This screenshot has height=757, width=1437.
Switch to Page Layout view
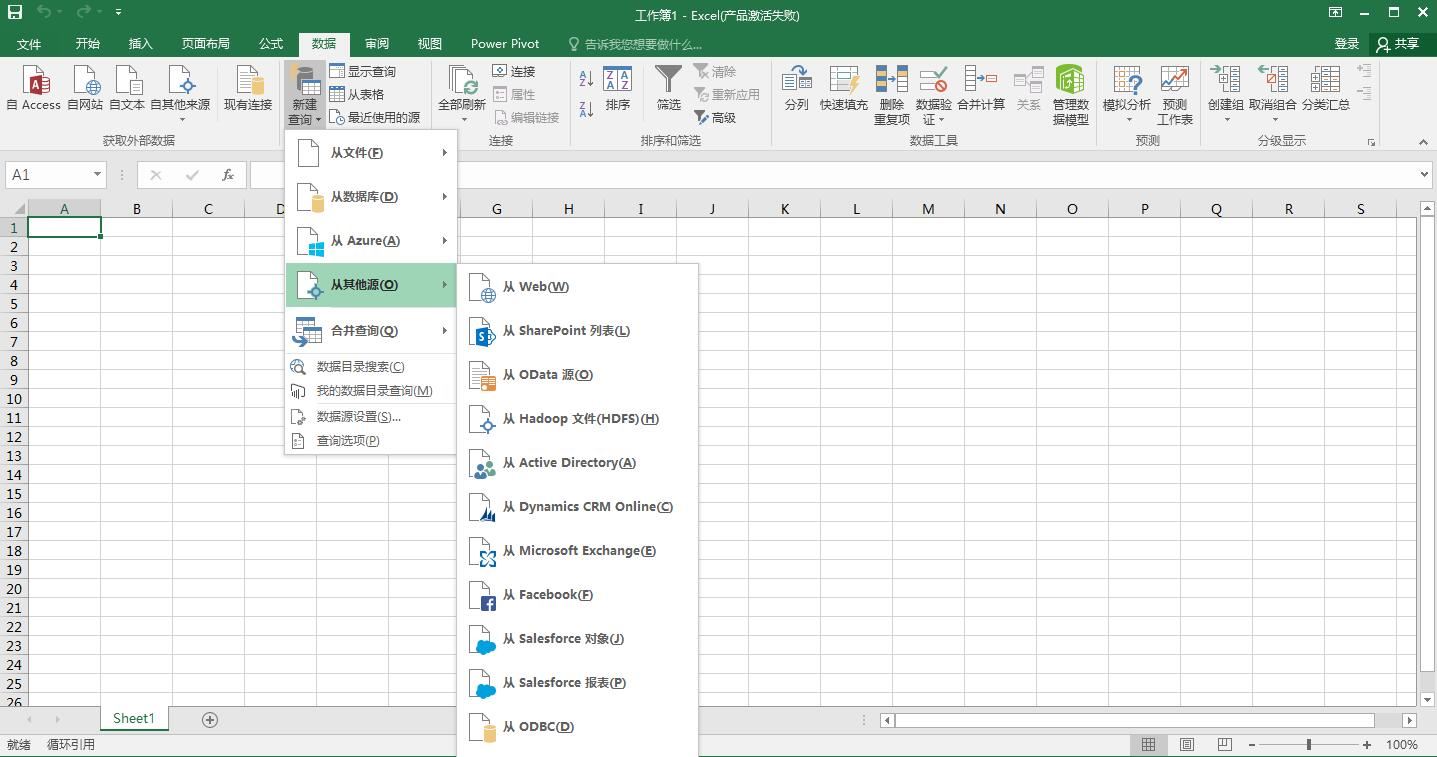coord(1187,745)
